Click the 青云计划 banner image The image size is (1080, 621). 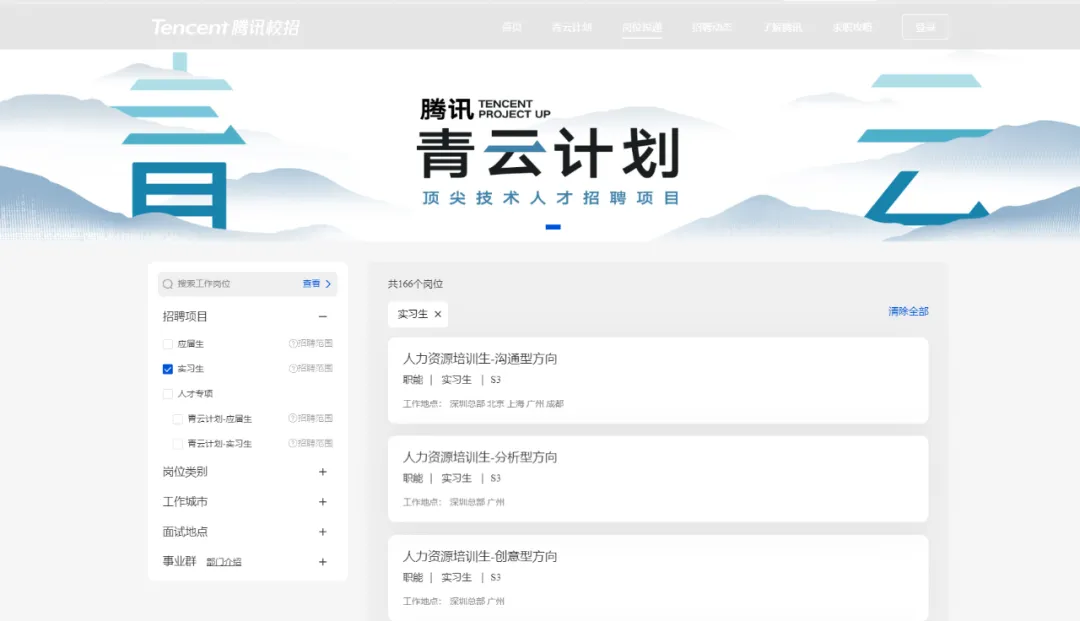pos(540,145)
